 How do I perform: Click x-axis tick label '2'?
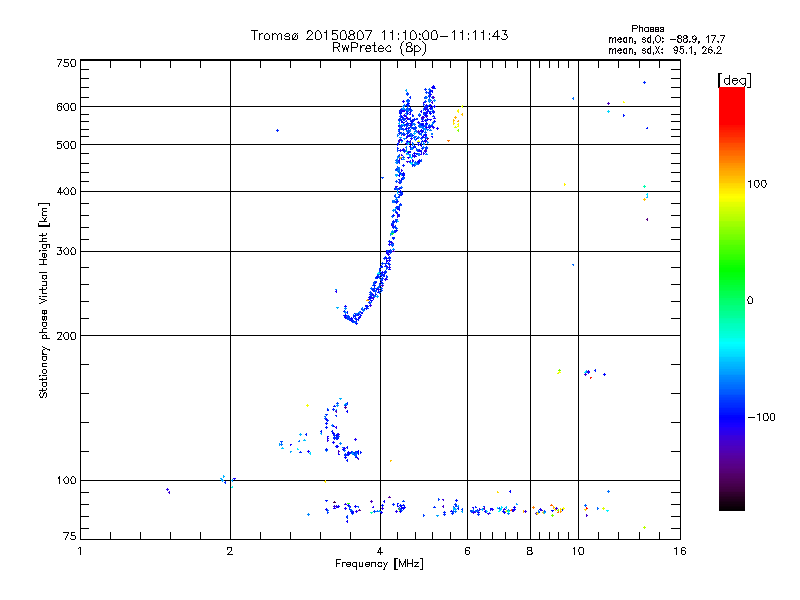(x=230, y=551)
